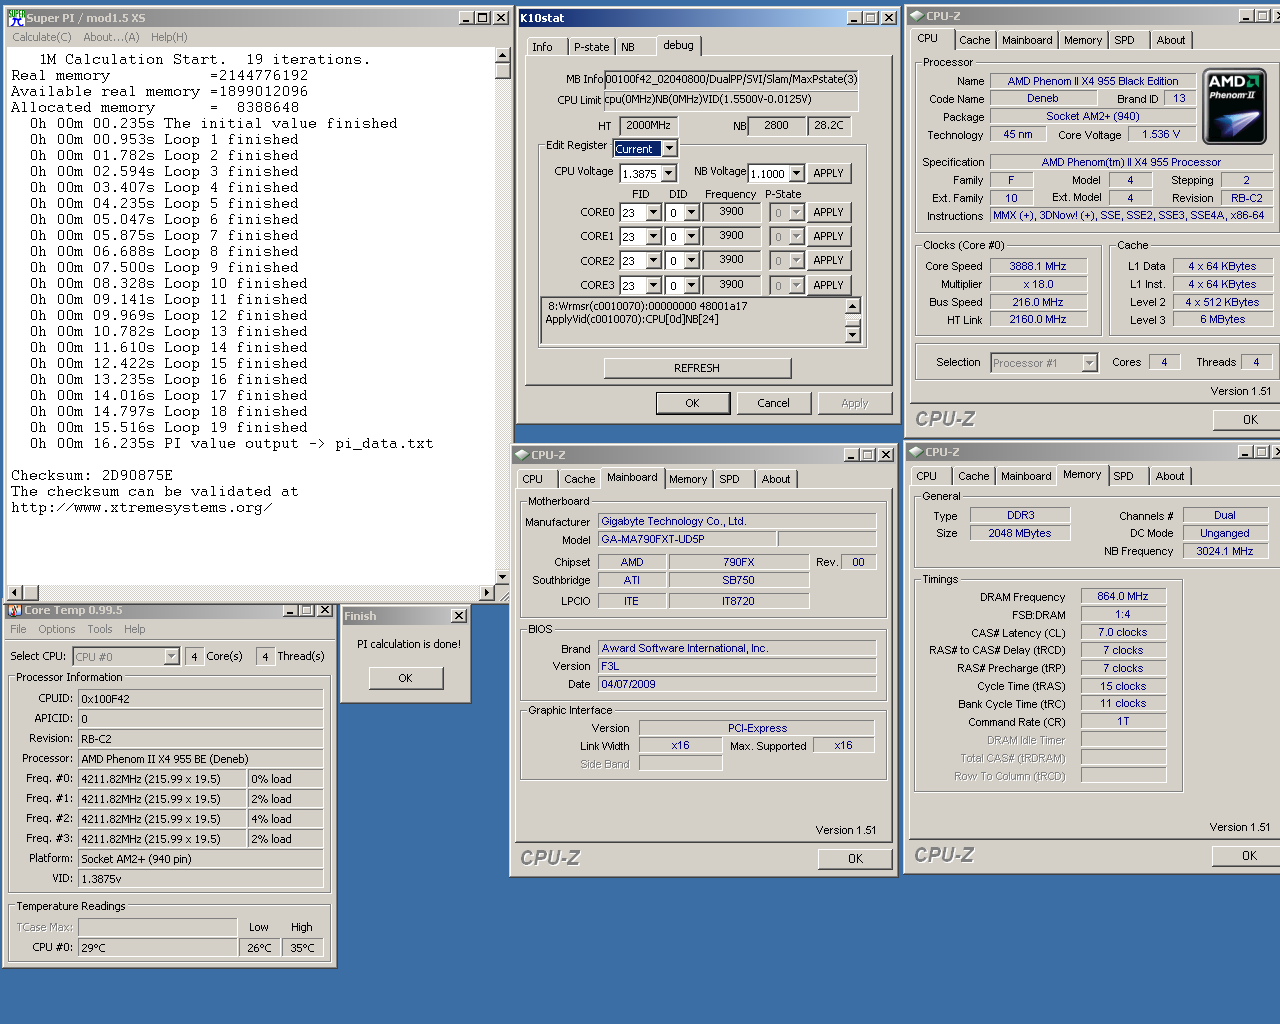The image size is (1280, 1024).
Task: Open the Edit Register dropdown showing Current
Action: pyautogui.click(x=670, y=148)
